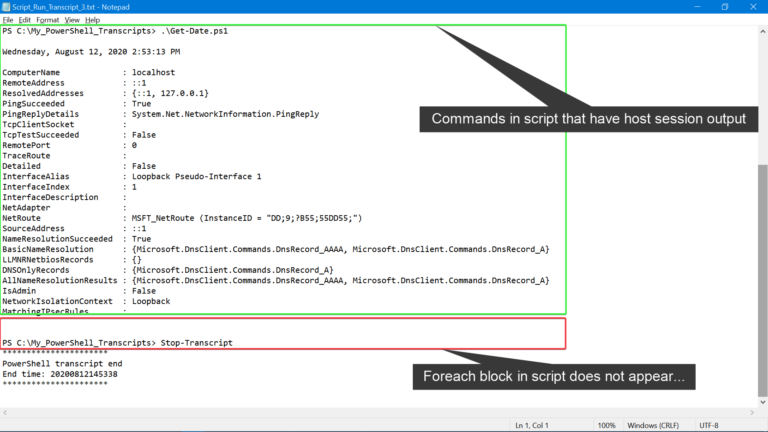
Task: Click the 'NetAdapter' property line
Action: click(x=65, y=208)
